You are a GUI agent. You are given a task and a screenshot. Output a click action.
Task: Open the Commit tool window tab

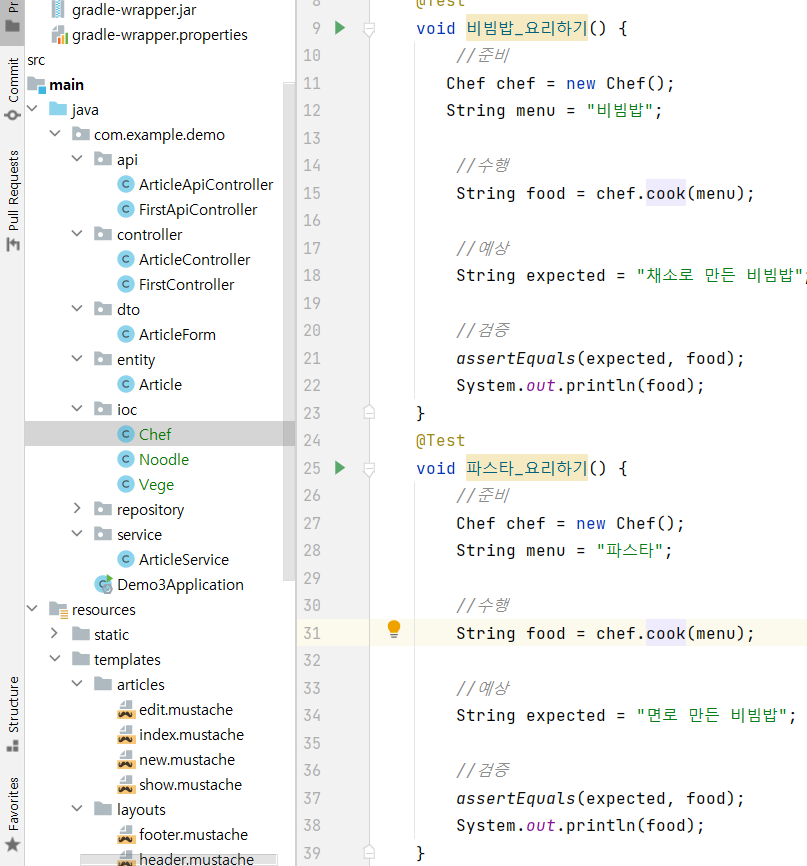pyautogui.click(x=12, y=88)
